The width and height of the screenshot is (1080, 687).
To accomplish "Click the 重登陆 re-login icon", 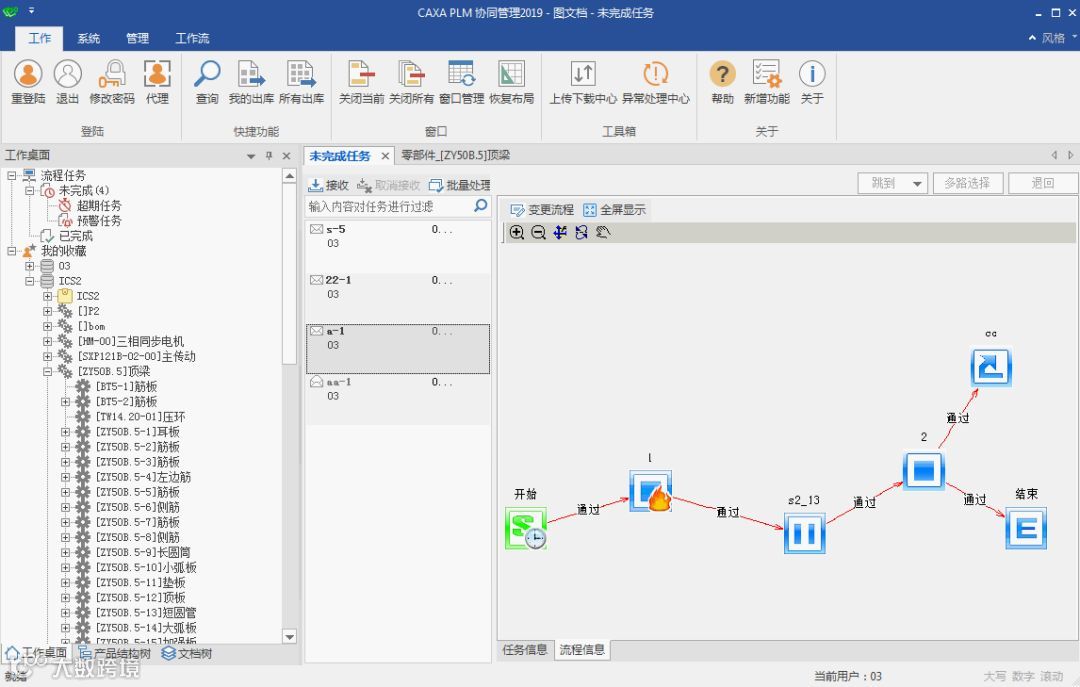I will point(28,82).
